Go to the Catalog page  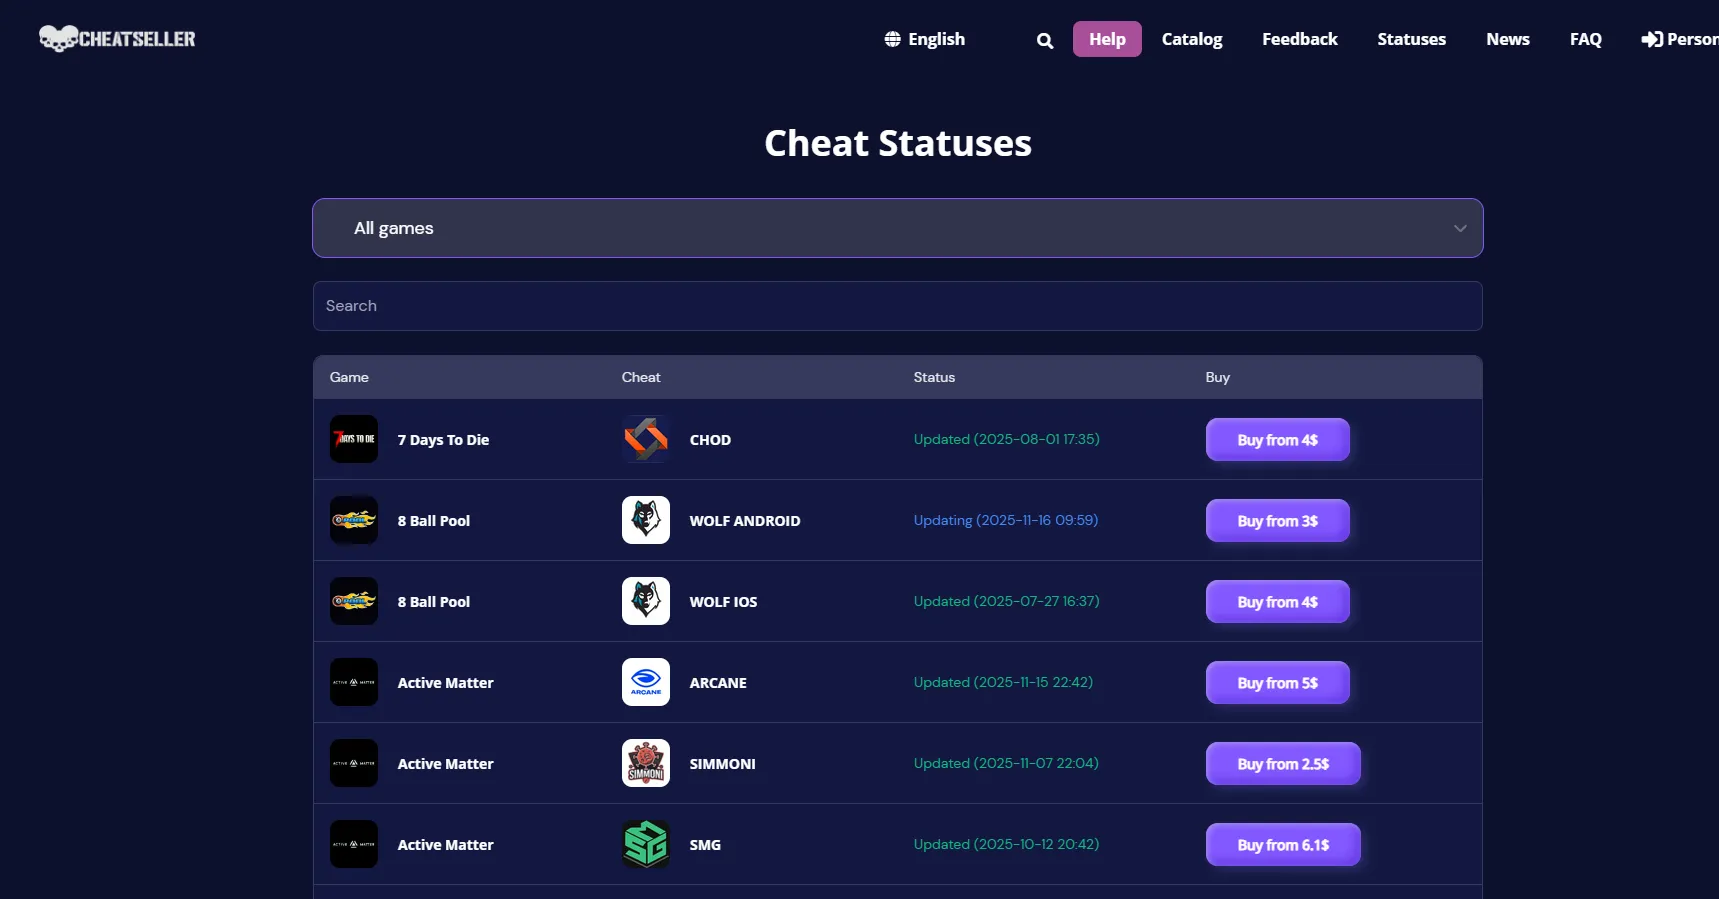[1192, 39]
